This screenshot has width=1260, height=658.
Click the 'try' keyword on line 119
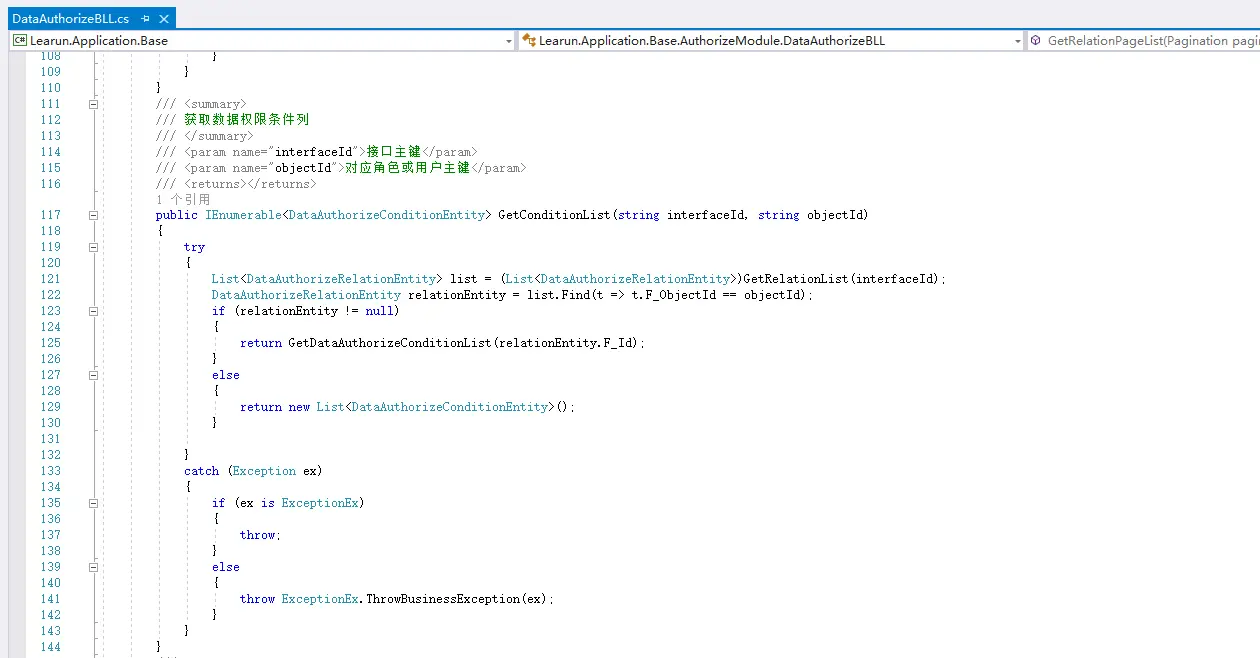click(194, 247)
